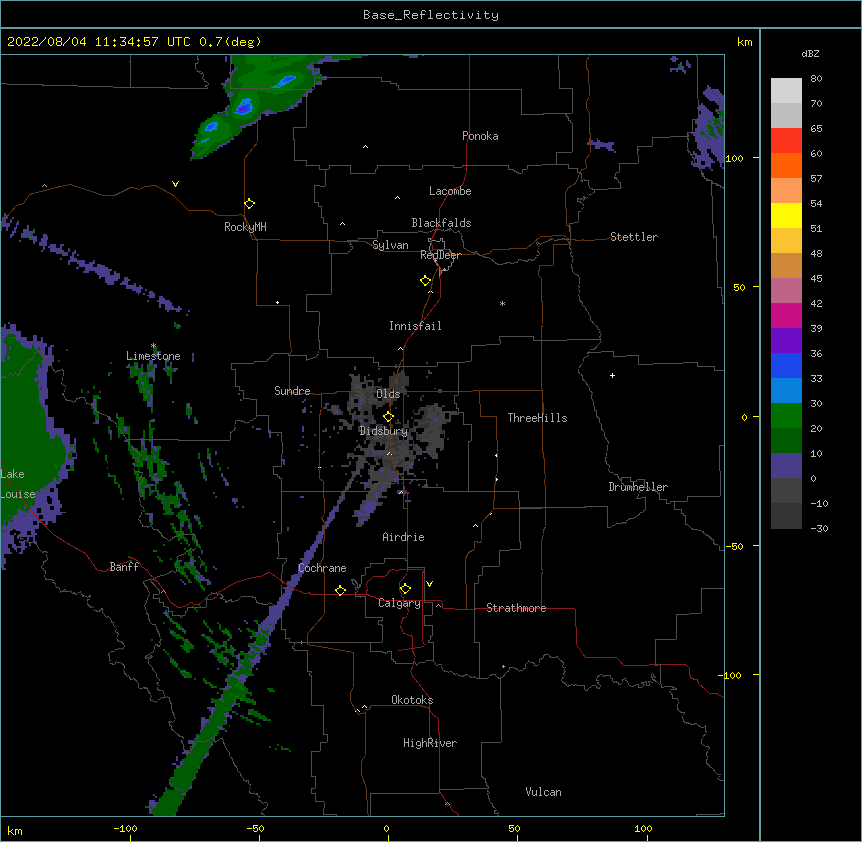Click the green 20-30 dBZ legend swatch
The height and width of the screenshot is (842, 862).
tap(786, 416)
